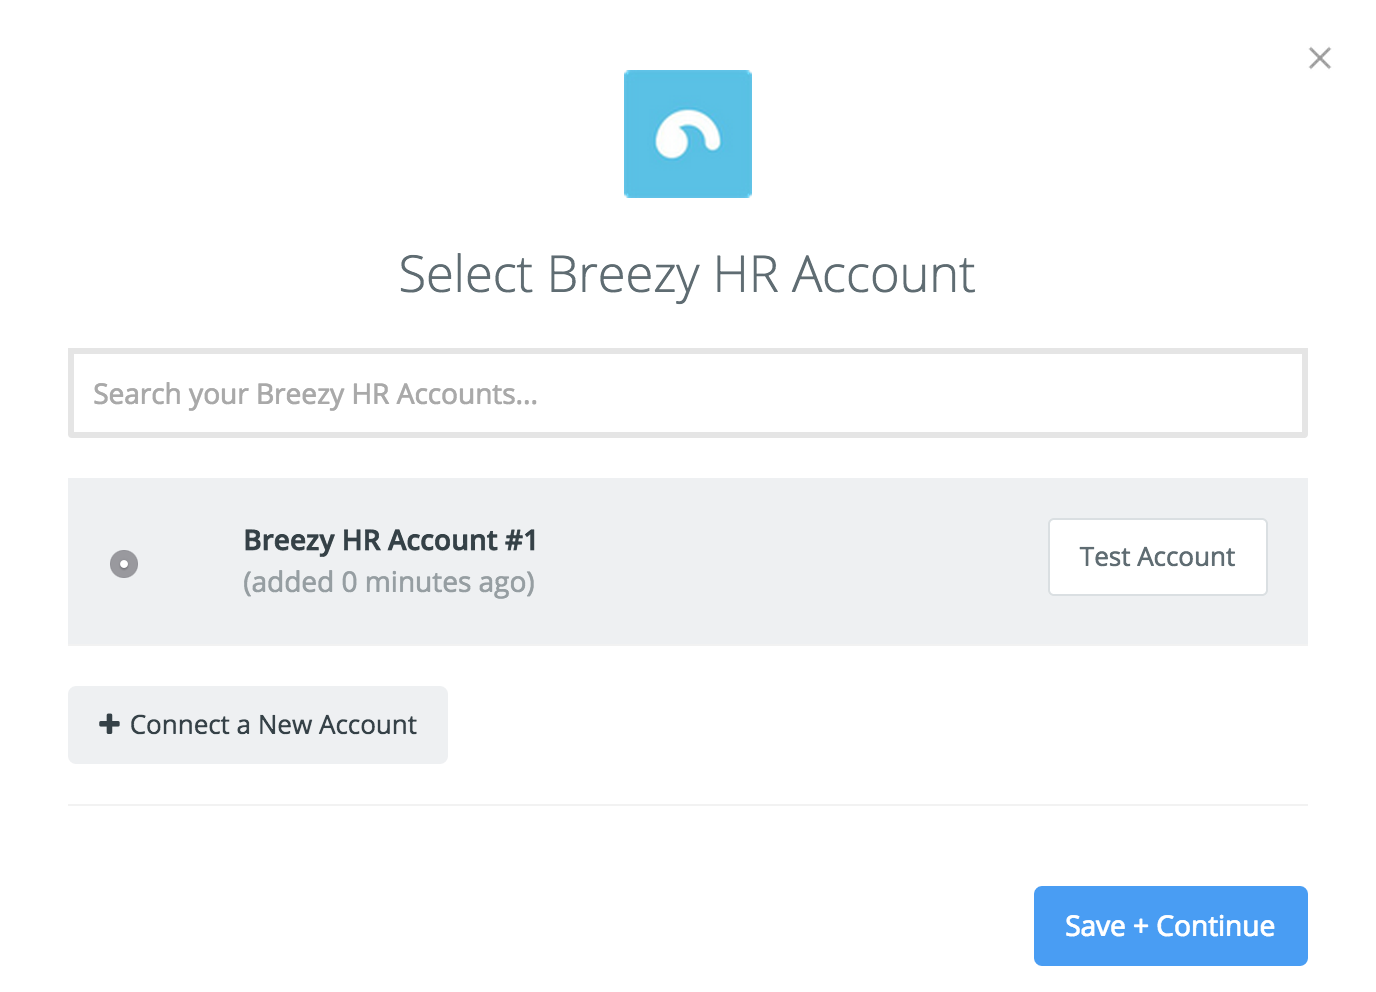The image size is (1376, 992).
Task: Click the New Account text in connect button
Action: [x=337, y=725]
